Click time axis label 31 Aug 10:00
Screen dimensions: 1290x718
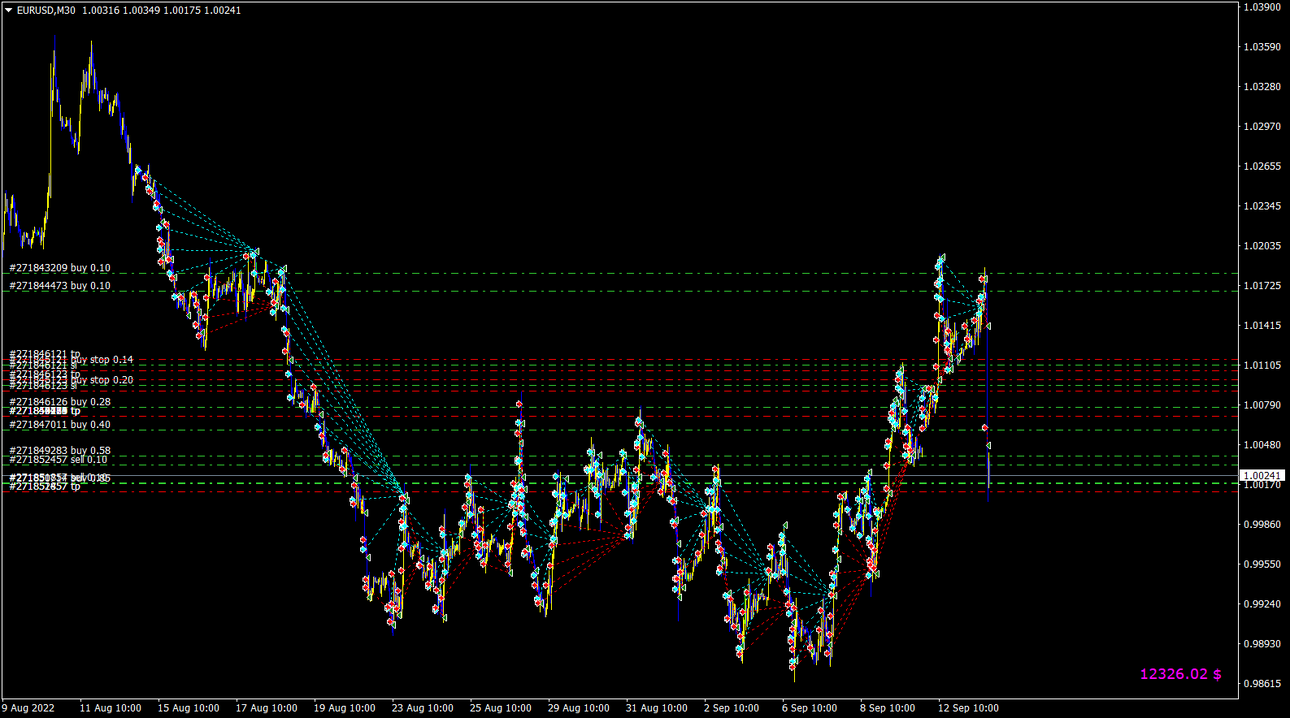point(657,708)
